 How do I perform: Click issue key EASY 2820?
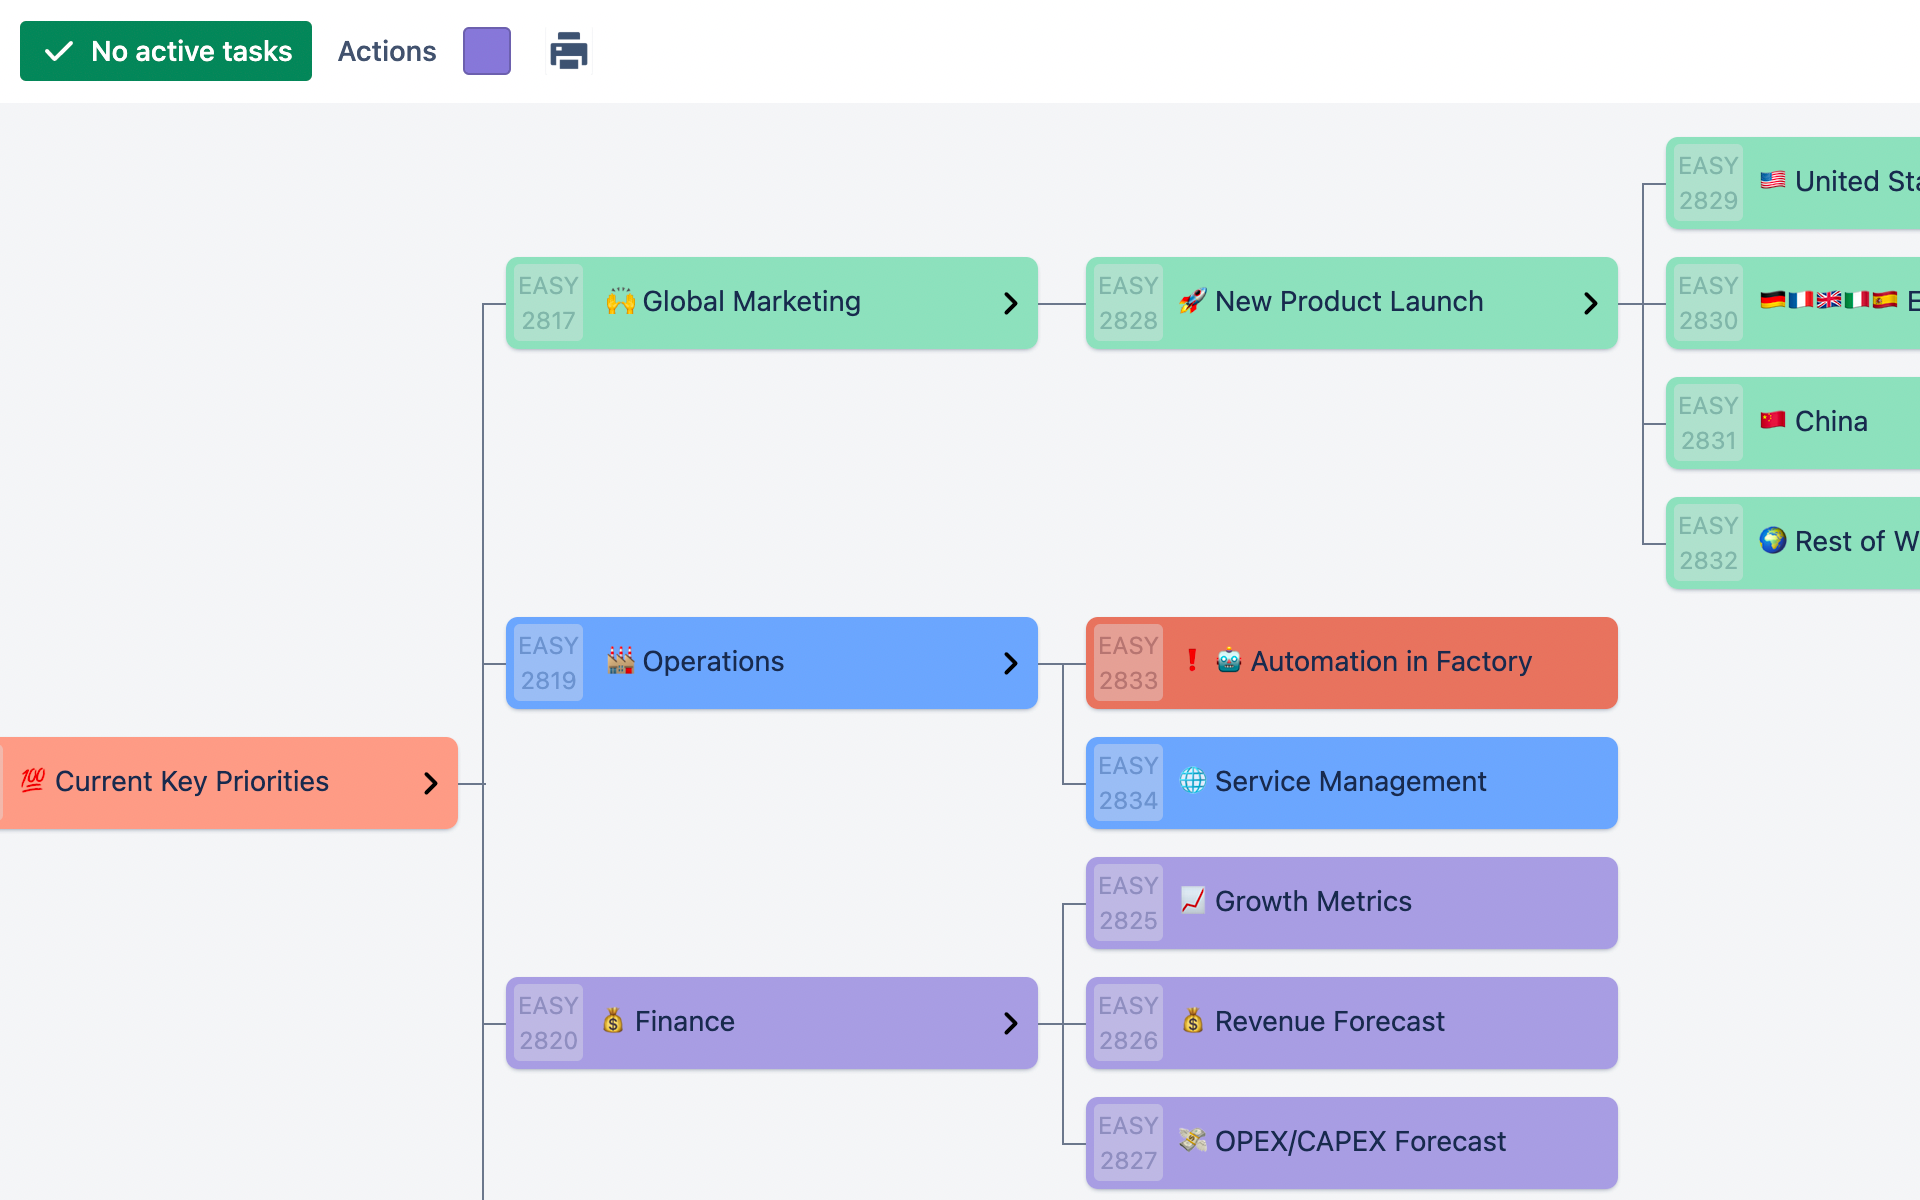tap(548, 1023)
